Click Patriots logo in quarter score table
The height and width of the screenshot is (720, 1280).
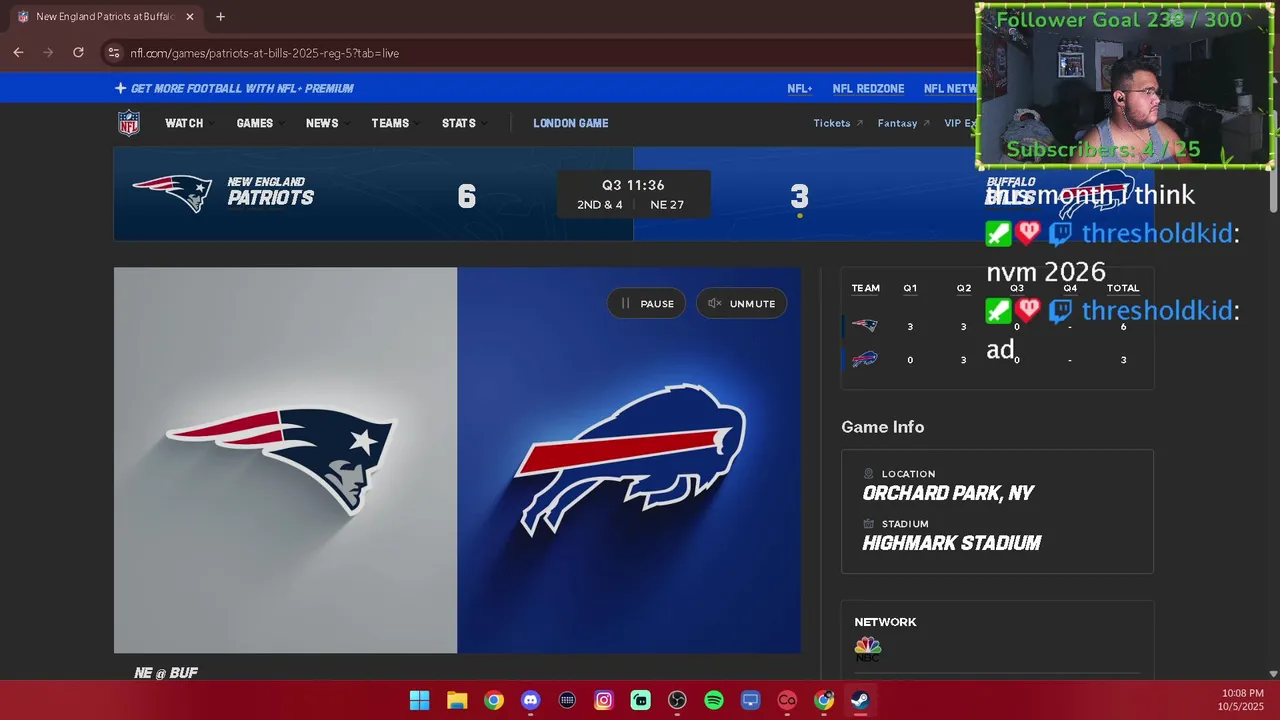(865, 326)
